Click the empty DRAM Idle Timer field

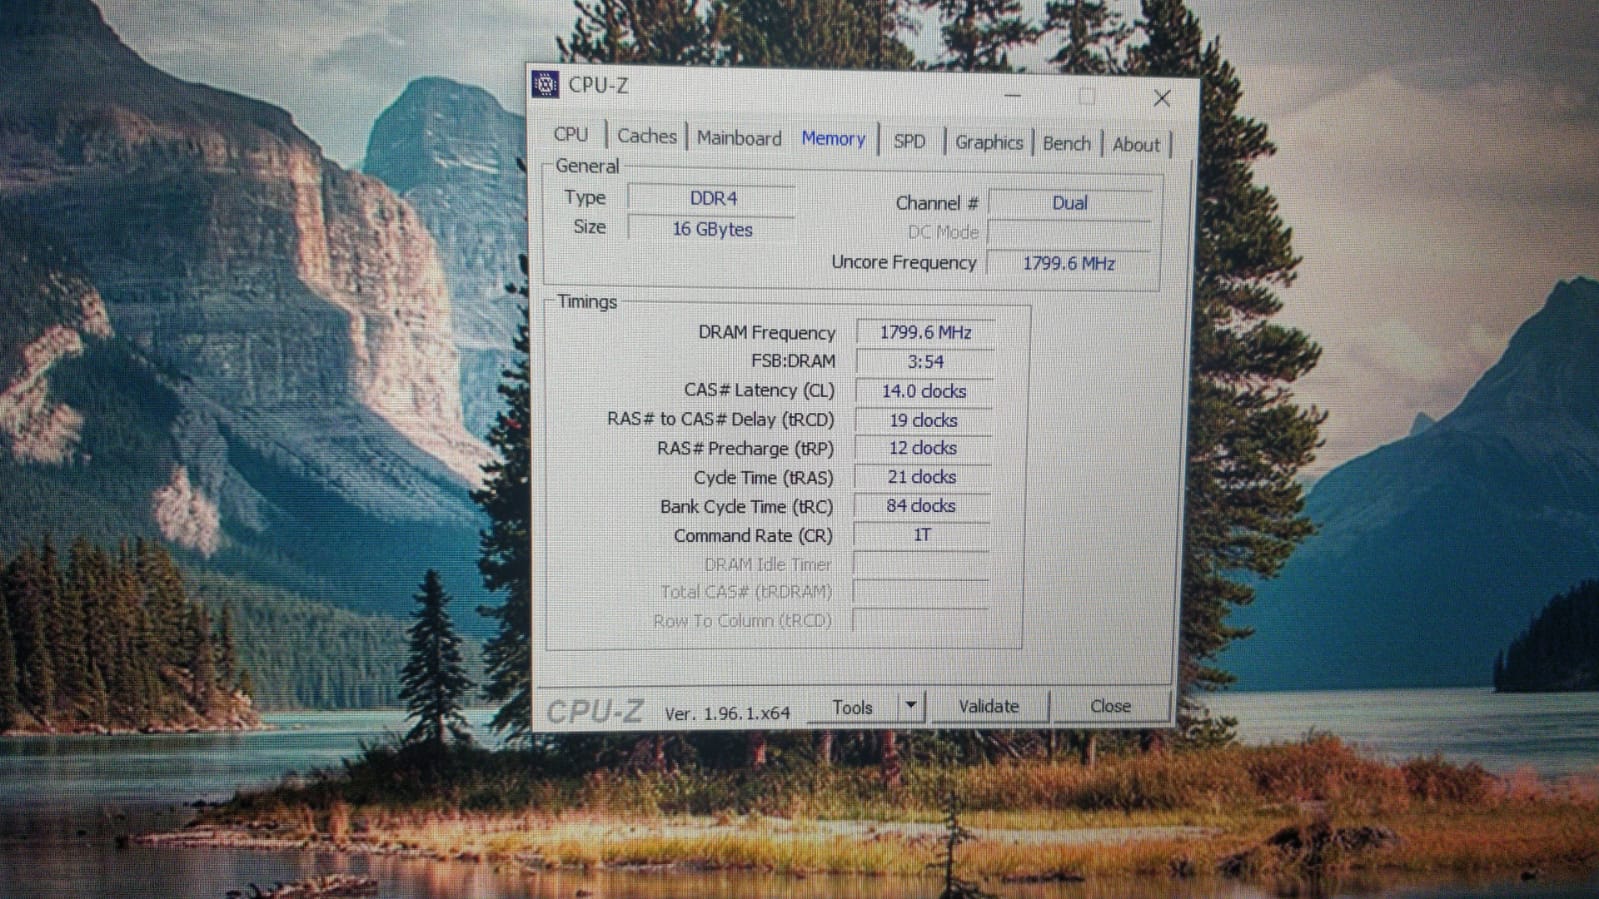(920, 564)
